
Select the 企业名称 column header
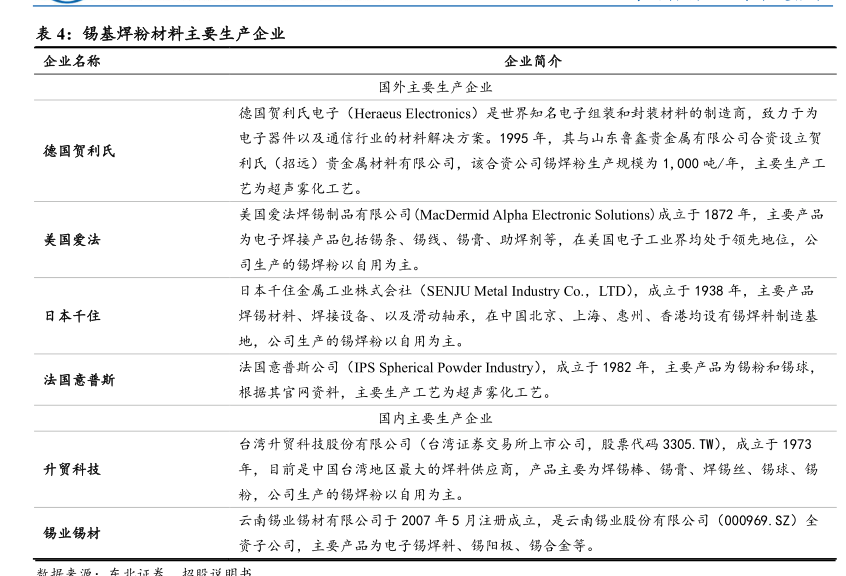coord(72,61)
